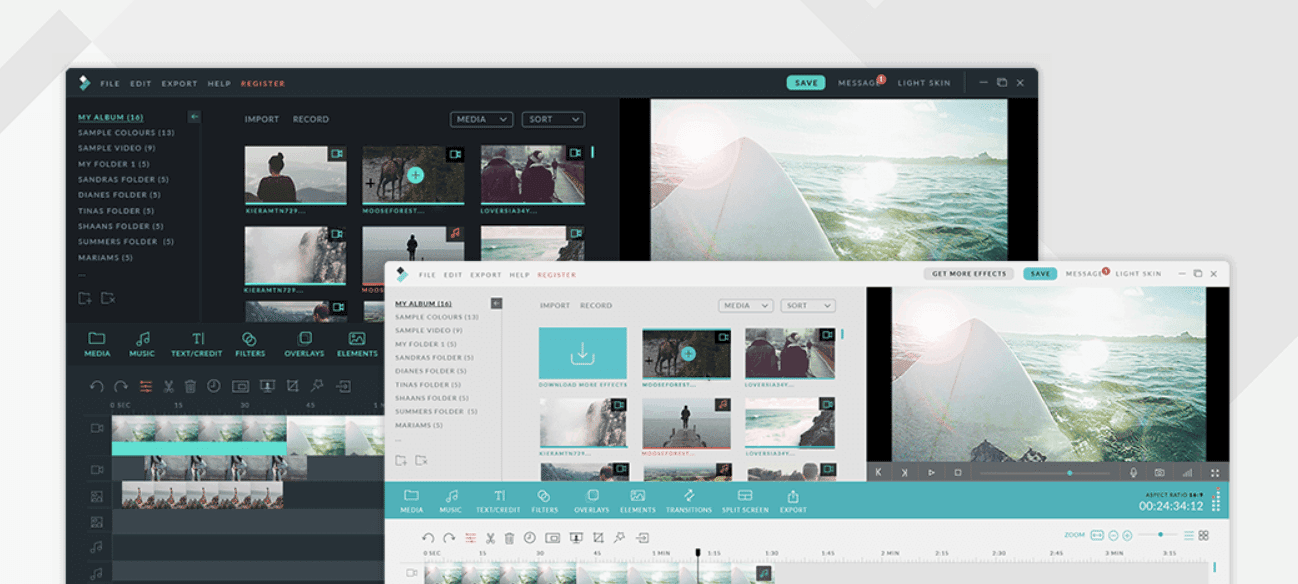Click Undo arrow in light window timeline
1298x584 pixels.
[428, 538]
